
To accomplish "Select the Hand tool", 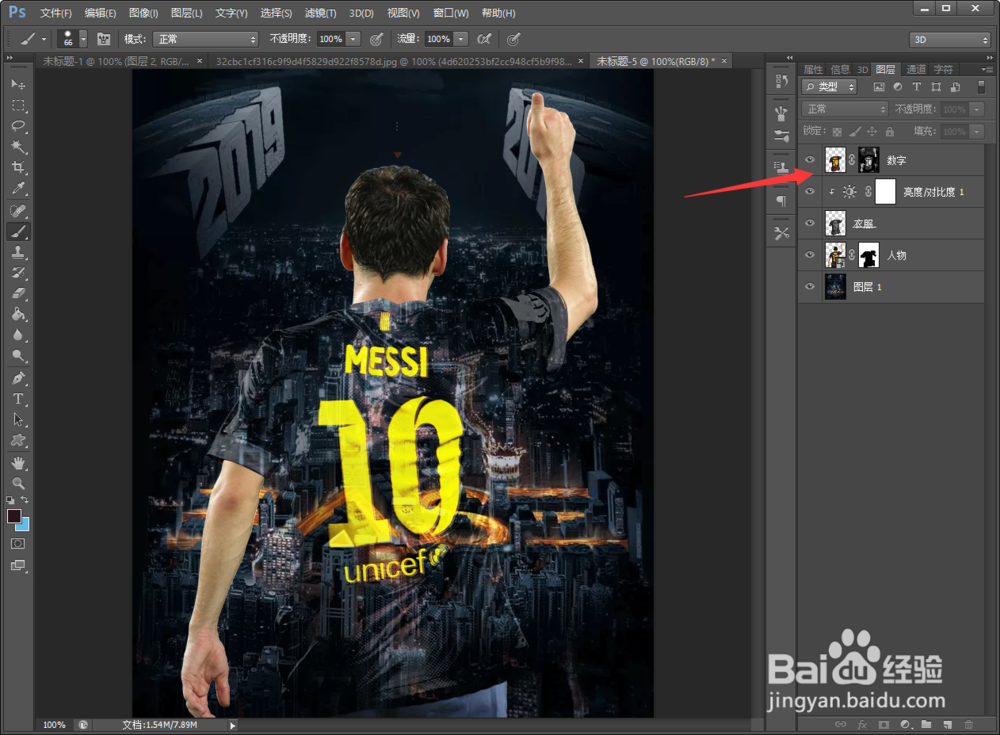I will (x=18, y=463).
